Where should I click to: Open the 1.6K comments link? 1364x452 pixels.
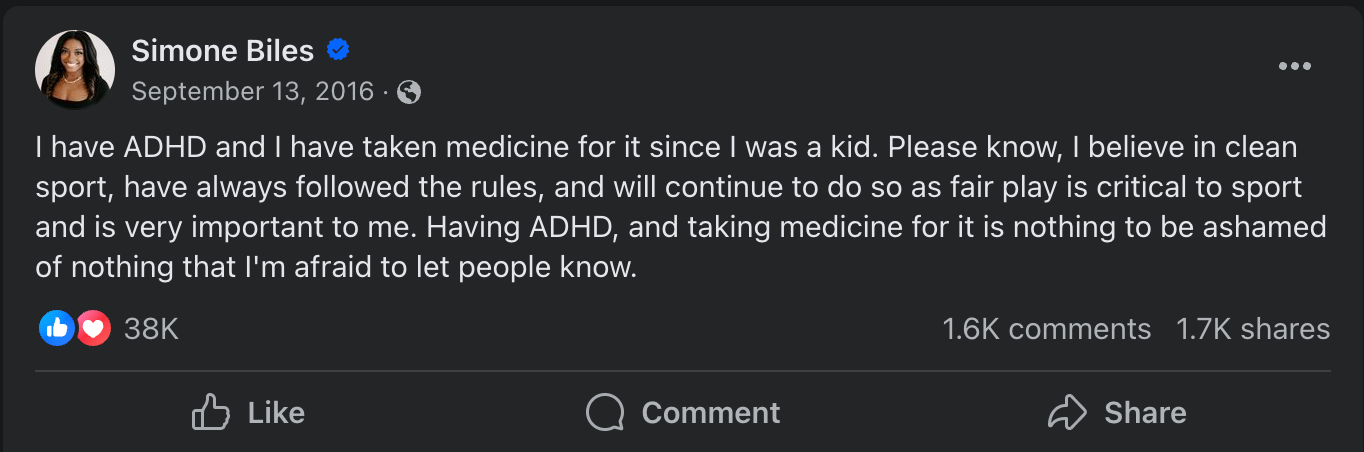1046,329
